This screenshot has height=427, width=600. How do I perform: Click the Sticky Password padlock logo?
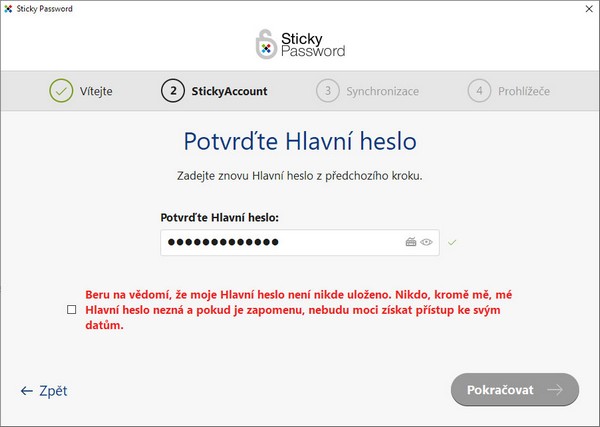[x=266, y=44]
